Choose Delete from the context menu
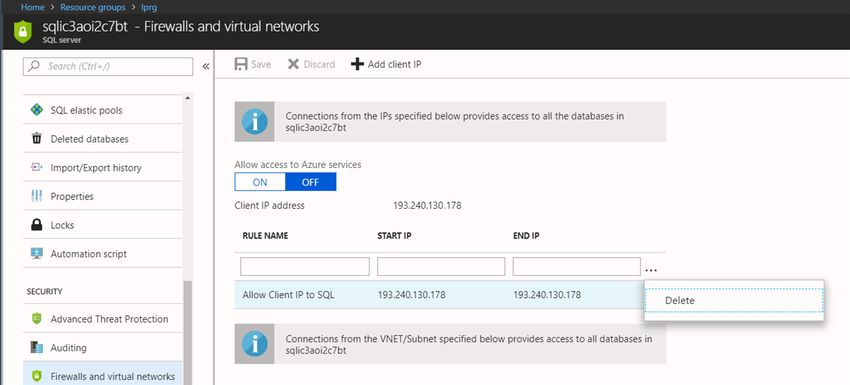The height and width of the screenshot is (385, 850). tap(734, 300)
